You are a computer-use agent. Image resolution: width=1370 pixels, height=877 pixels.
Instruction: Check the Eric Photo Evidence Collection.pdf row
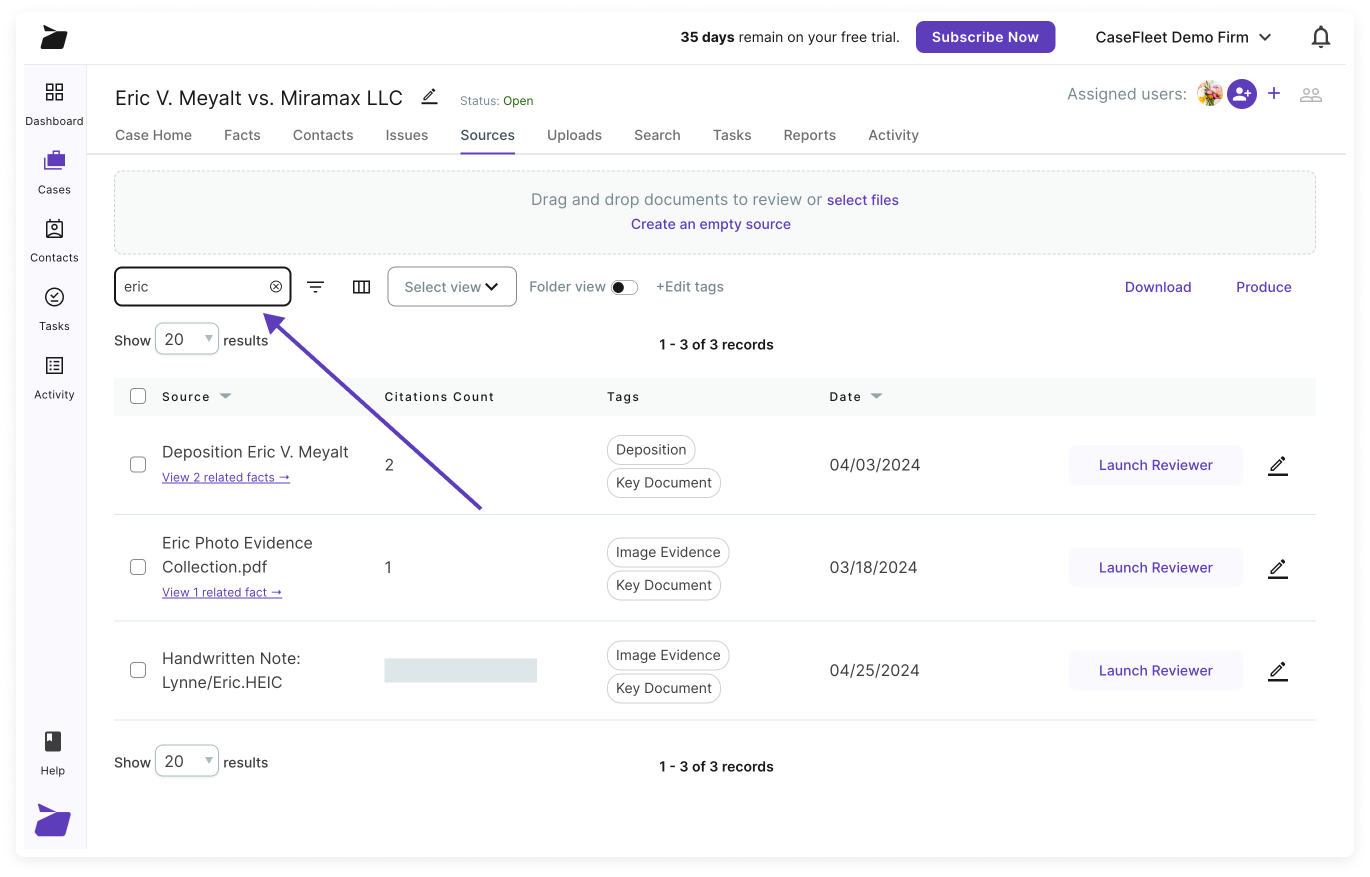pyautogui.click(x=138, y=567)
